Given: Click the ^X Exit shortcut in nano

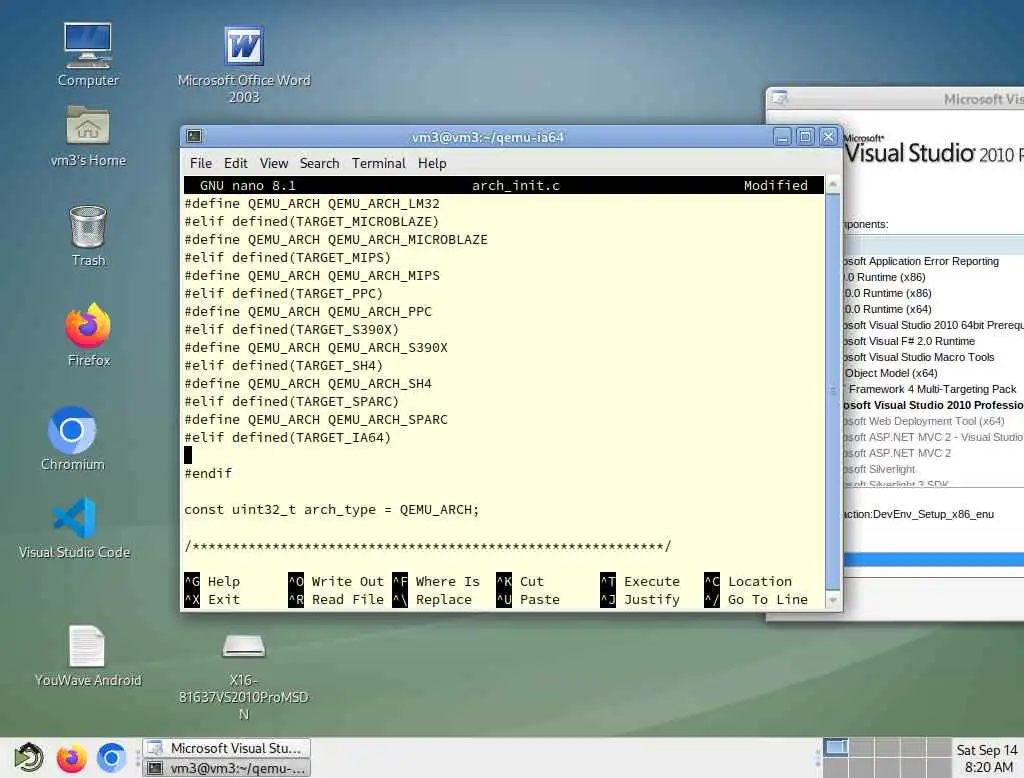Looking at the screenshot, I should [x=213, y=599].
